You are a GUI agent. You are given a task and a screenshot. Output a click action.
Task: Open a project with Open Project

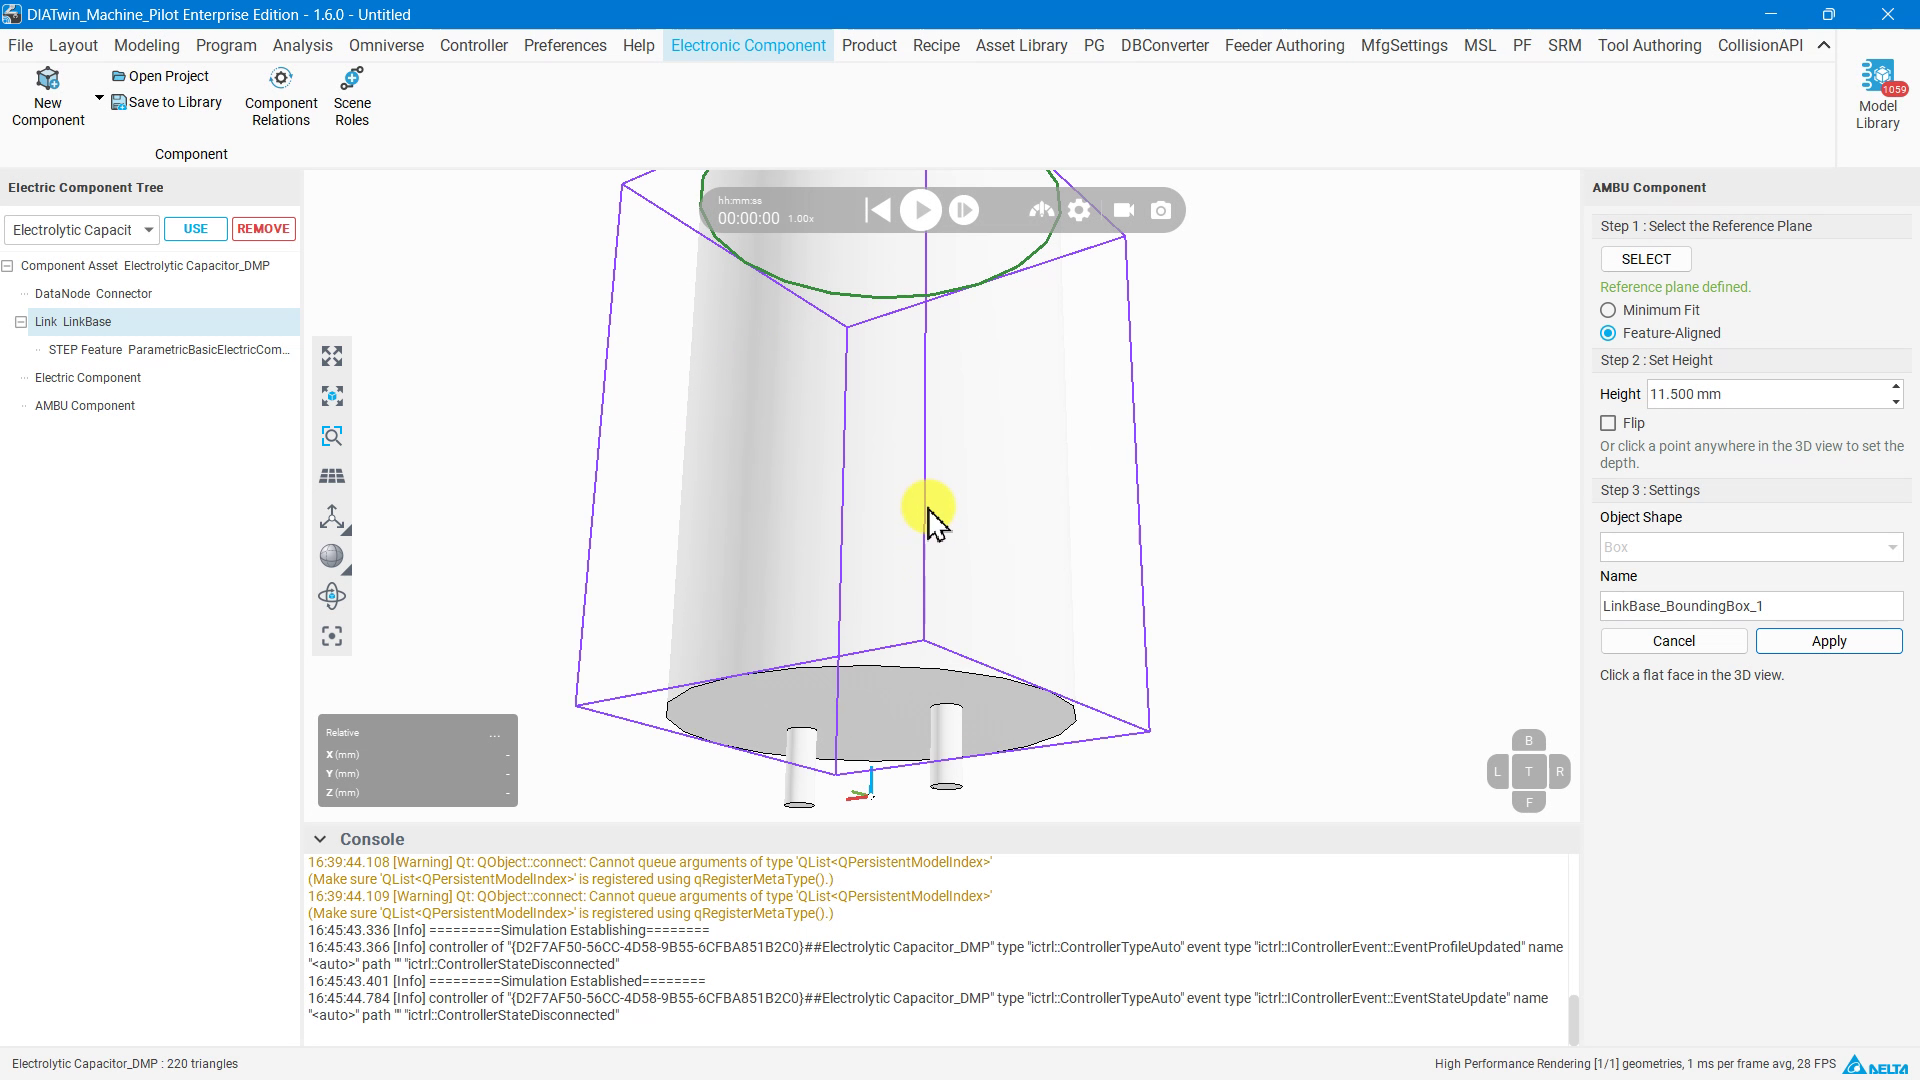tap(160, 76)
